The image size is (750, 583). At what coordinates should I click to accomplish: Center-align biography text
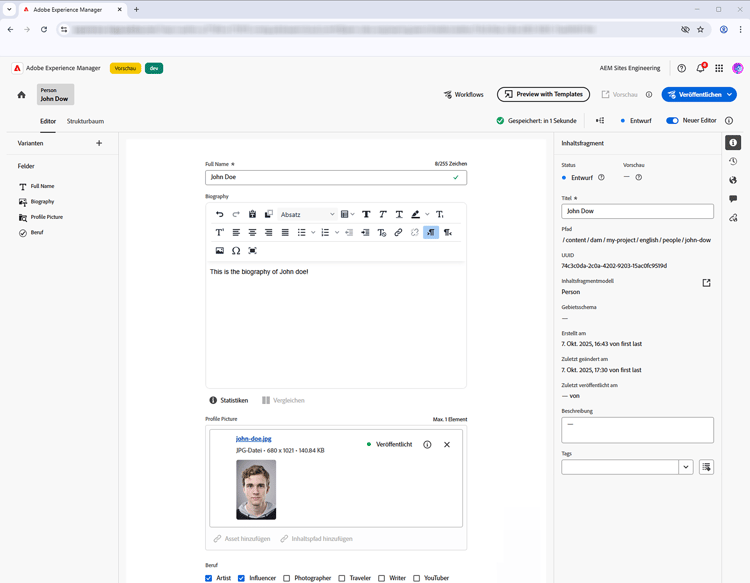[253, 232]
